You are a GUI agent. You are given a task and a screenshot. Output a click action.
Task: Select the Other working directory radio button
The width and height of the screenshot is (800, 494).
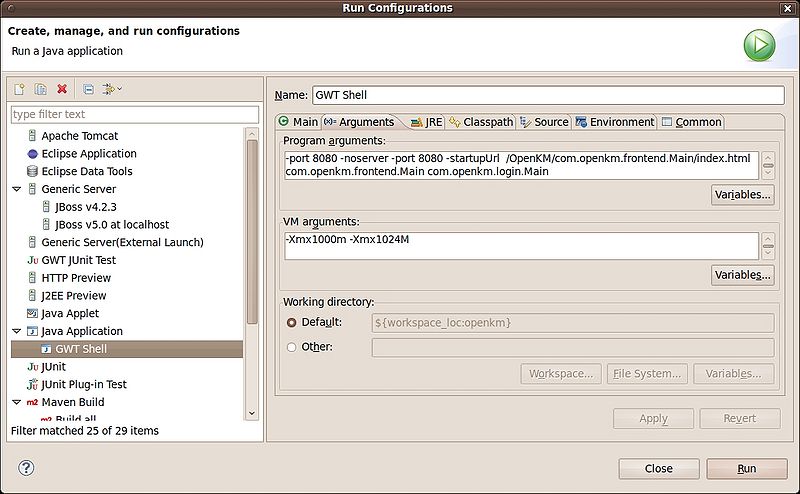pos(291,347)
